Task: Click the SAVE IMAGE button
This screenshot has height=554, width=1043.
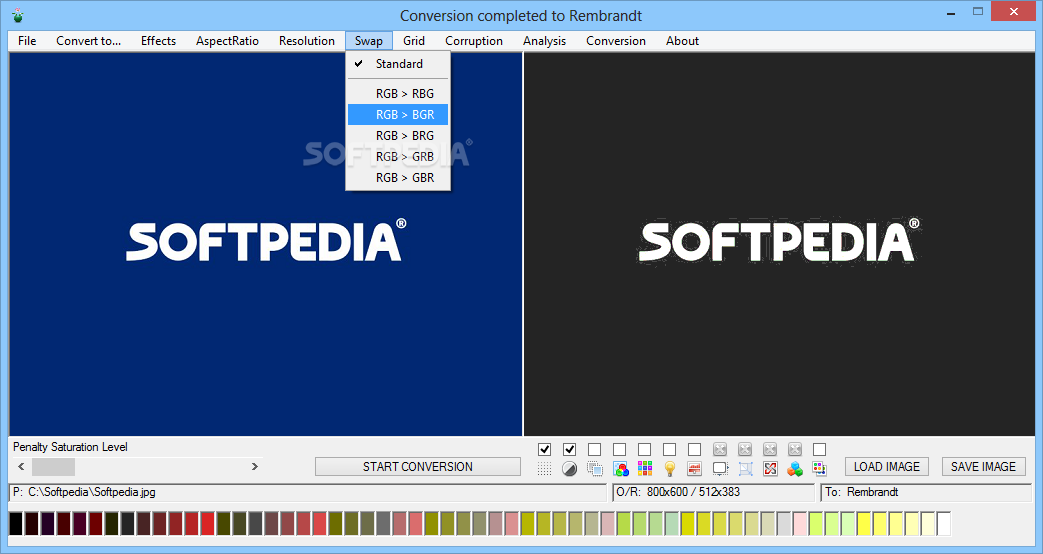Action: coord(983,466)
